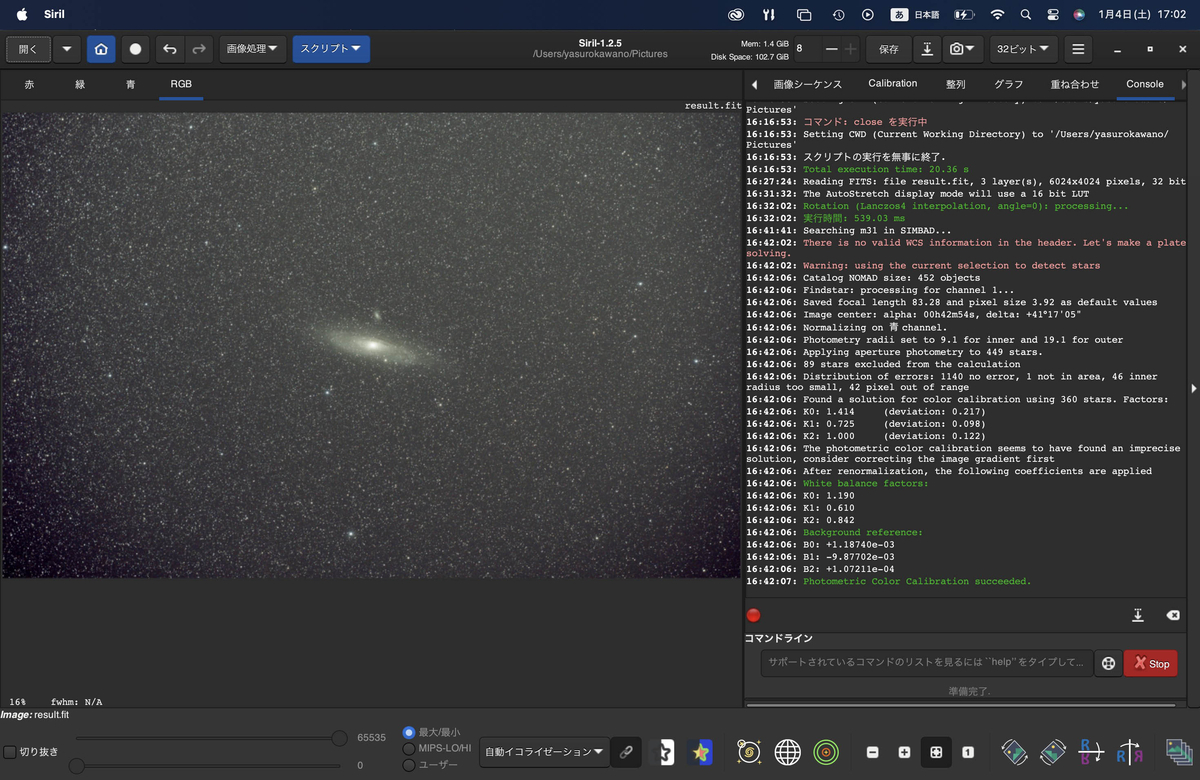This screenshot has width=1200, height=780.
Task: Switch to the Console tab
Action: point(1145,84)
